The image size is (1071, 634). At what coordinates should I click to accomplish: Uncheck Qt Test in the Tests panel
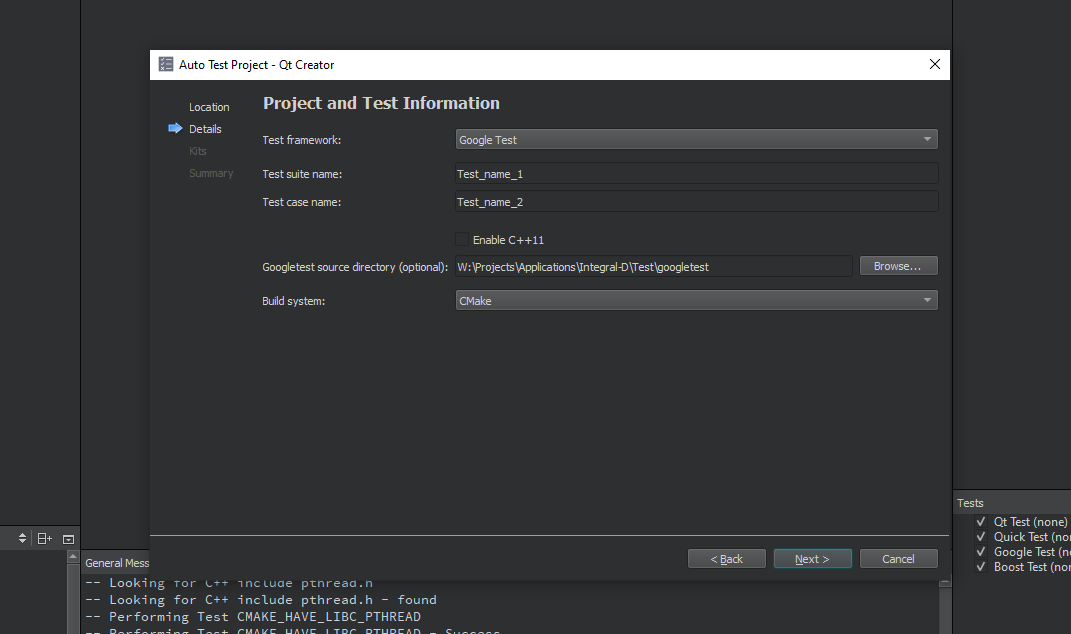click(981, 522)
